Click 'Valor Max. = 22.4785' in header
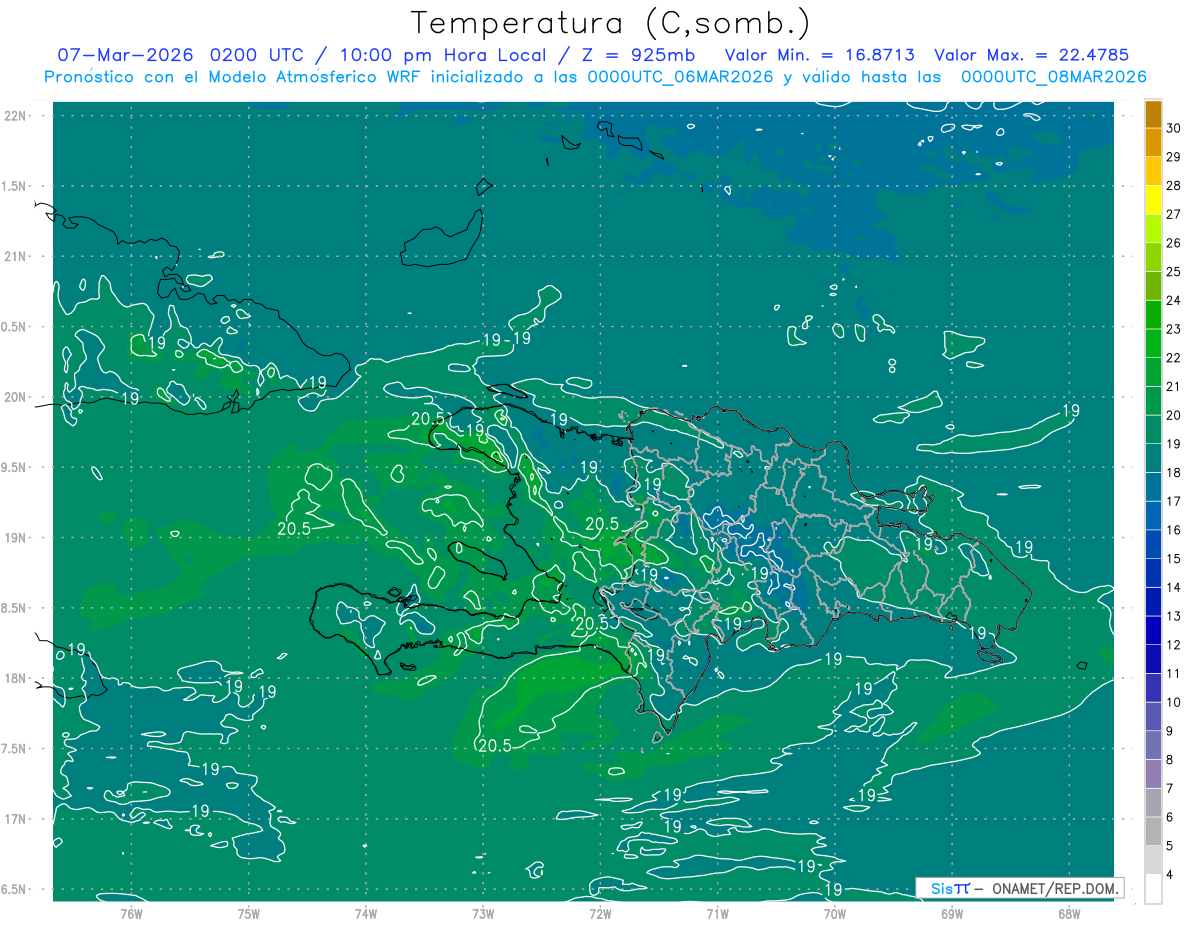The image size is (1200, 927). (x=1031, y=55)
